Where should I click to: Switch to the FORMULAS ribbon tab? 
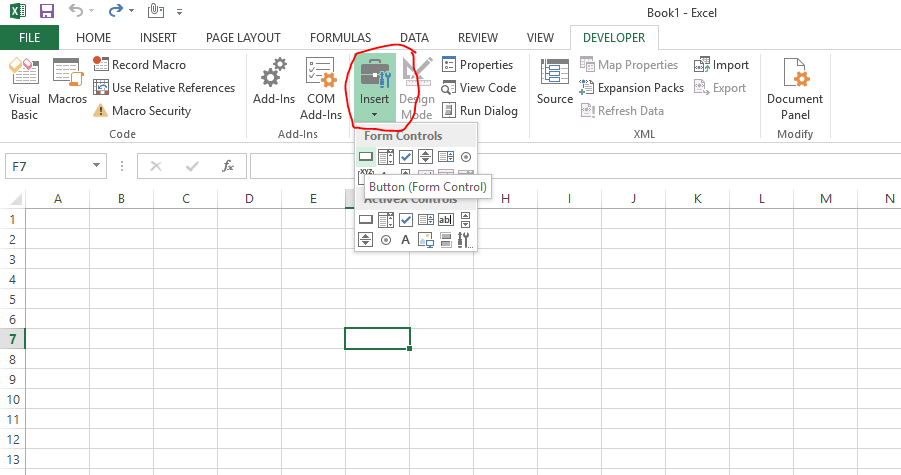340,38
